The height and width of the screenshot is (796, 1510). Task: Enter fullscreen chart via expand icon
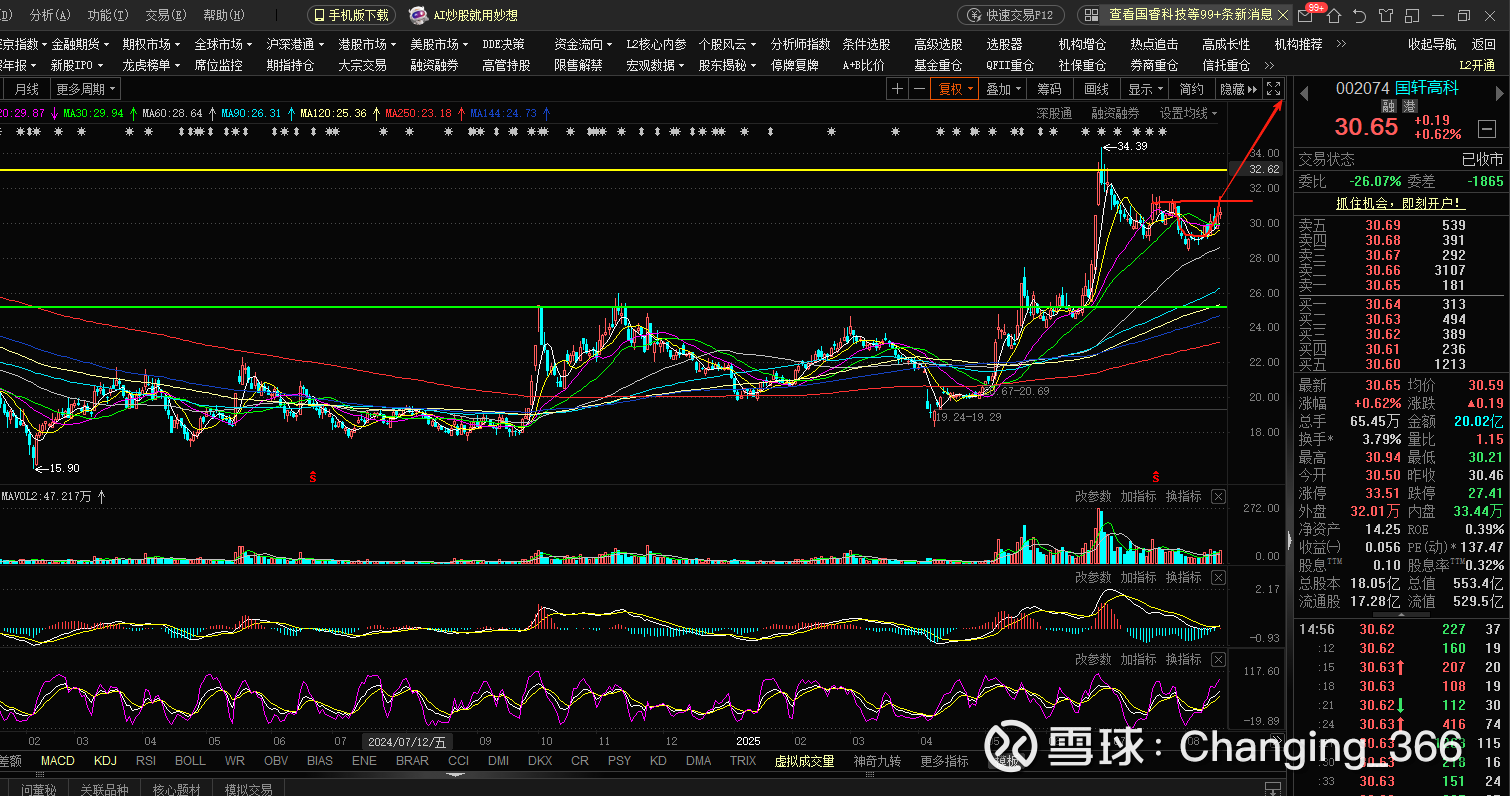click(1273, 89)
